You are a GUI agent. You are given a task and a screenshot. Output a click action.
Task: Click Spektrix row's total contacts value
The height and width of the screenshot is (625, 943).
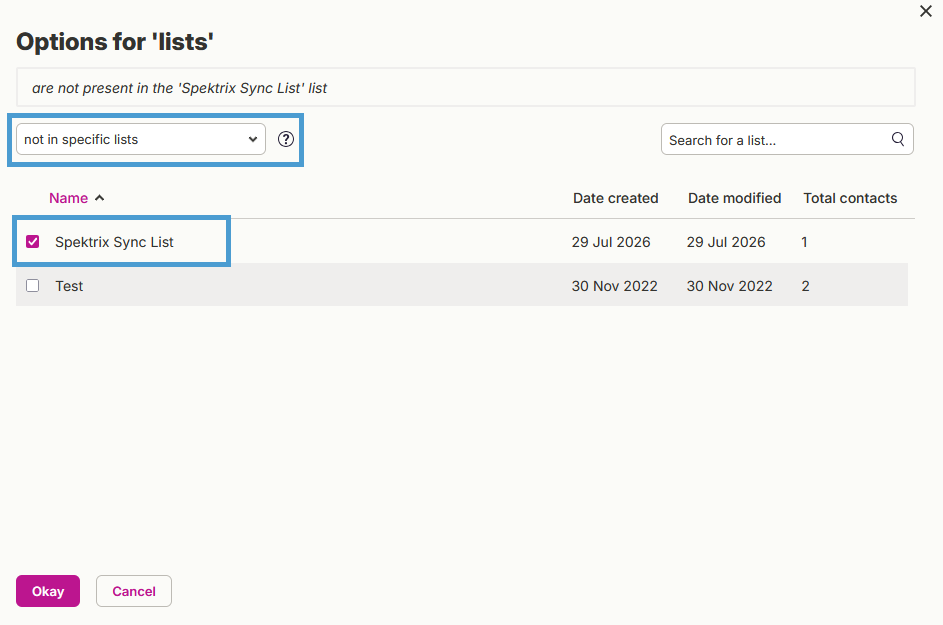pos(804,242)
